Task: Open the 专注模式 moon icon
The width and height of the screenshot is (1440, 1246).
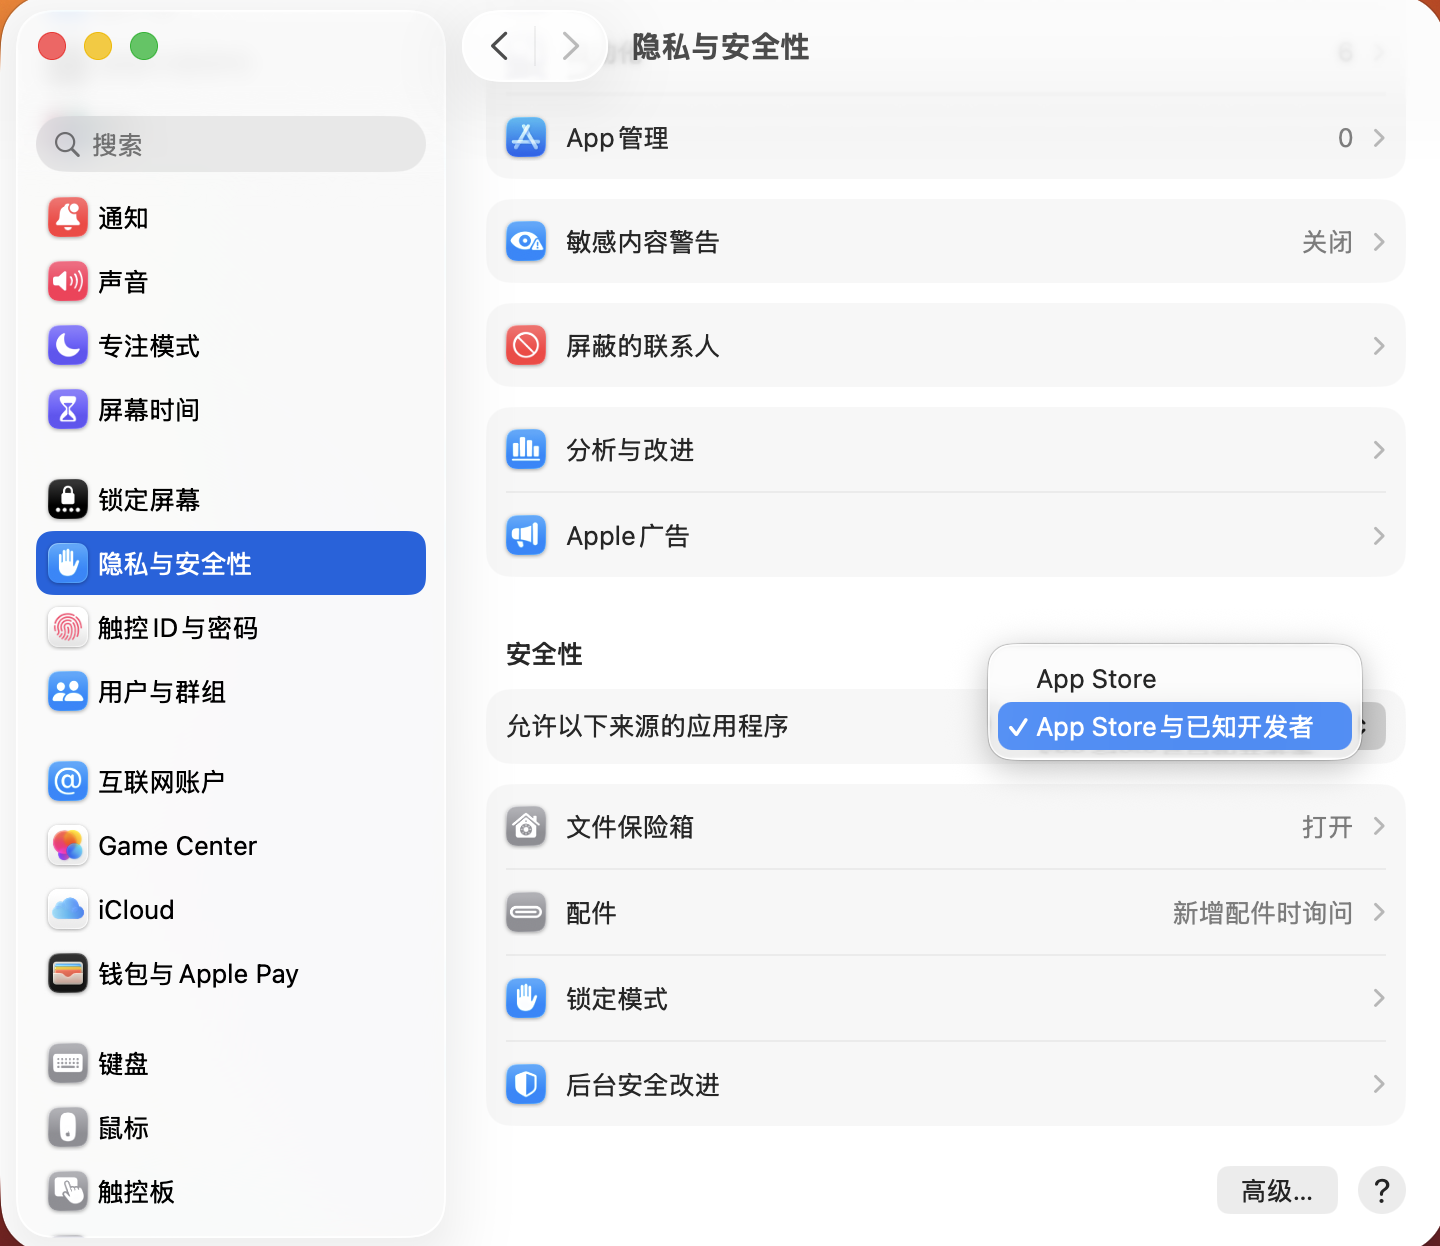Action: (68, 346)
